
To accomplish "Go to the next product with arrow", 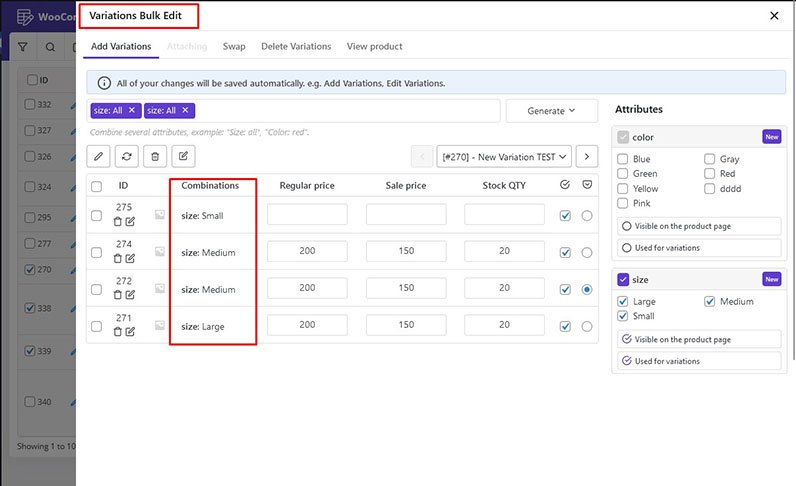I will point(587,155).
